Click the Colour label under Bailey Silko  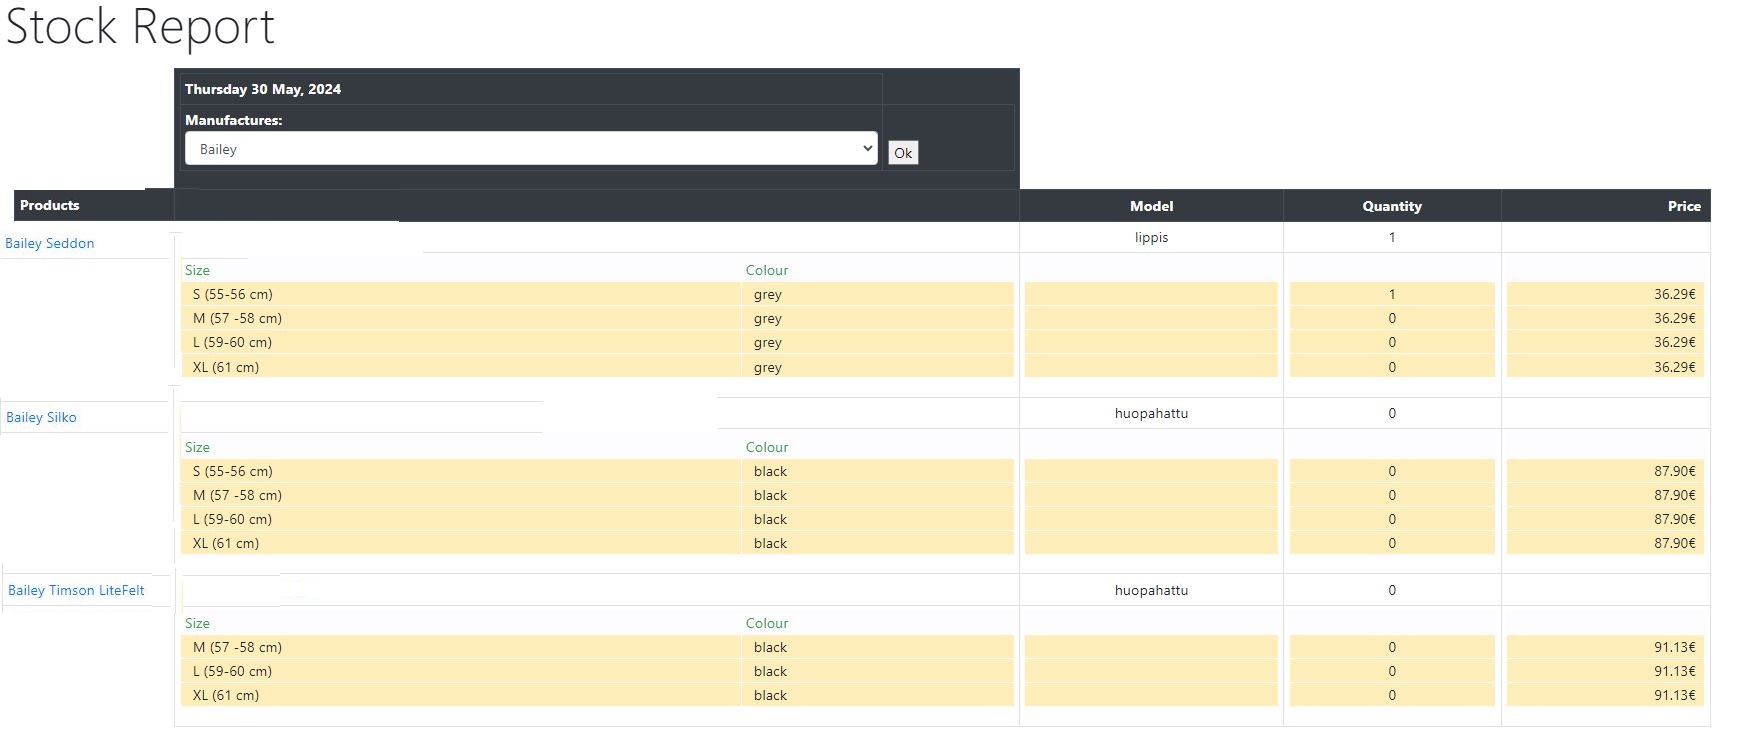767,447
